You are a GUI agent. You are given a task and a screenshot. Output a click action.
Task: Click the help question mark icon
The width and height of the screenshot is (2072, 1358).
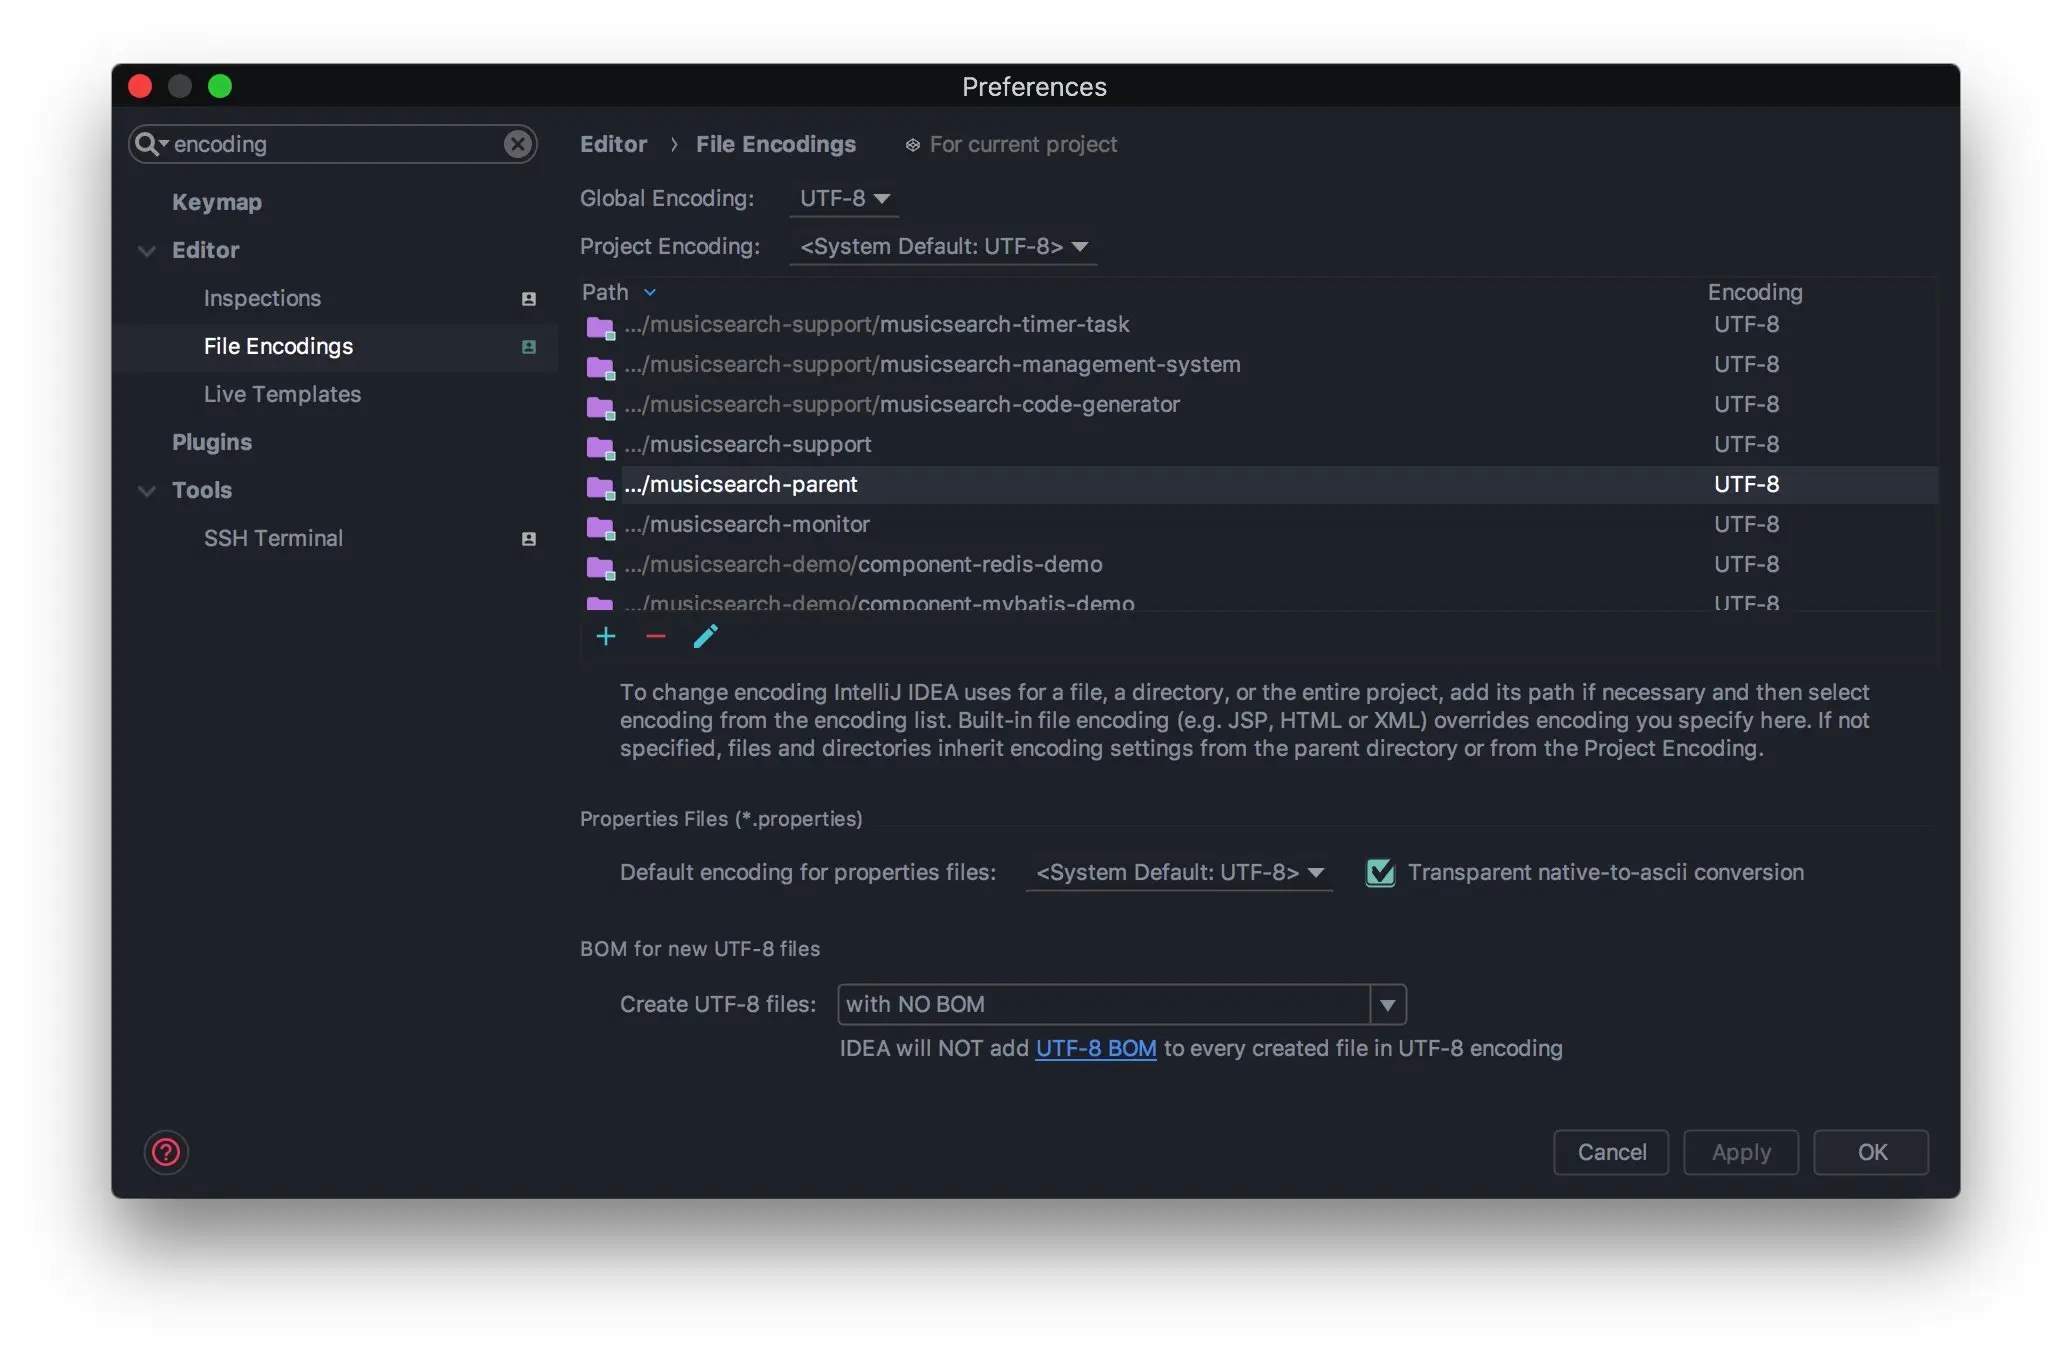pos(166,1152)
